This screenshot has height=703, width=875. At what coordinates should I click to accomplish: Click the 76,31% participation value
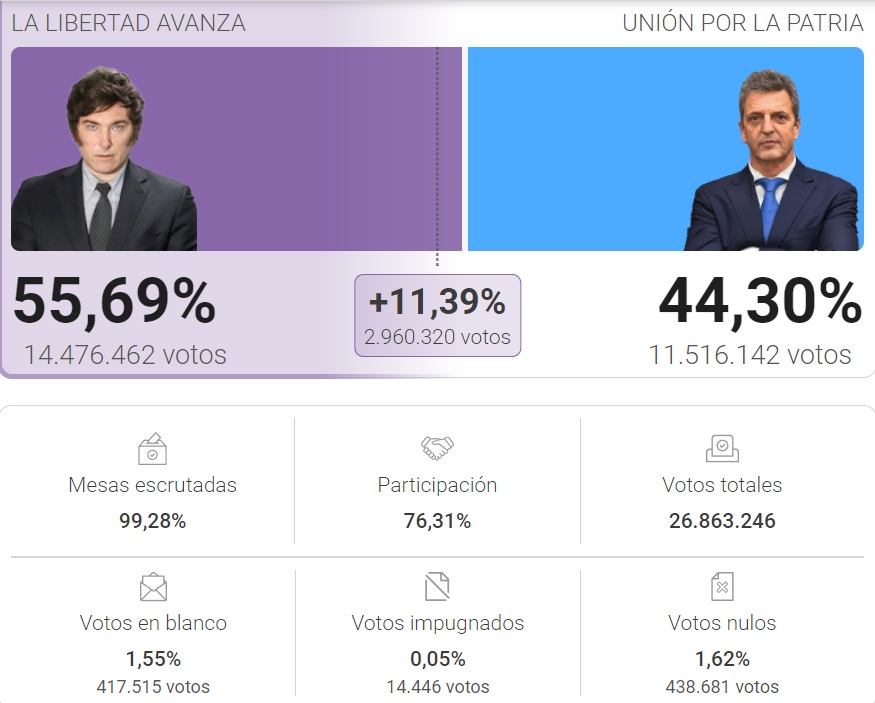pos(437,521)
